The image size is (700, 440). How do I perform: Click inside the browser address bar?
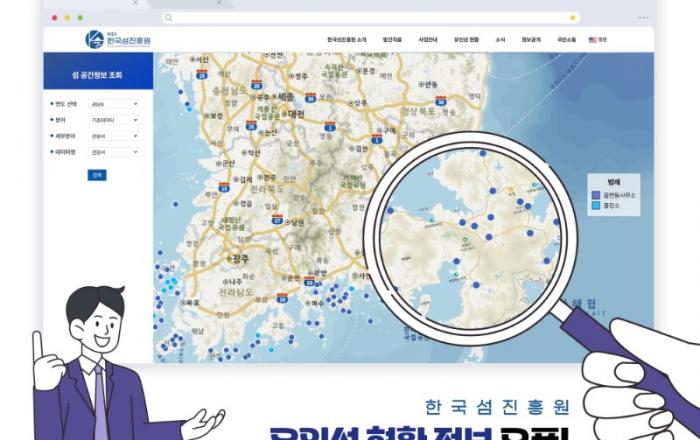coord(371,17)
